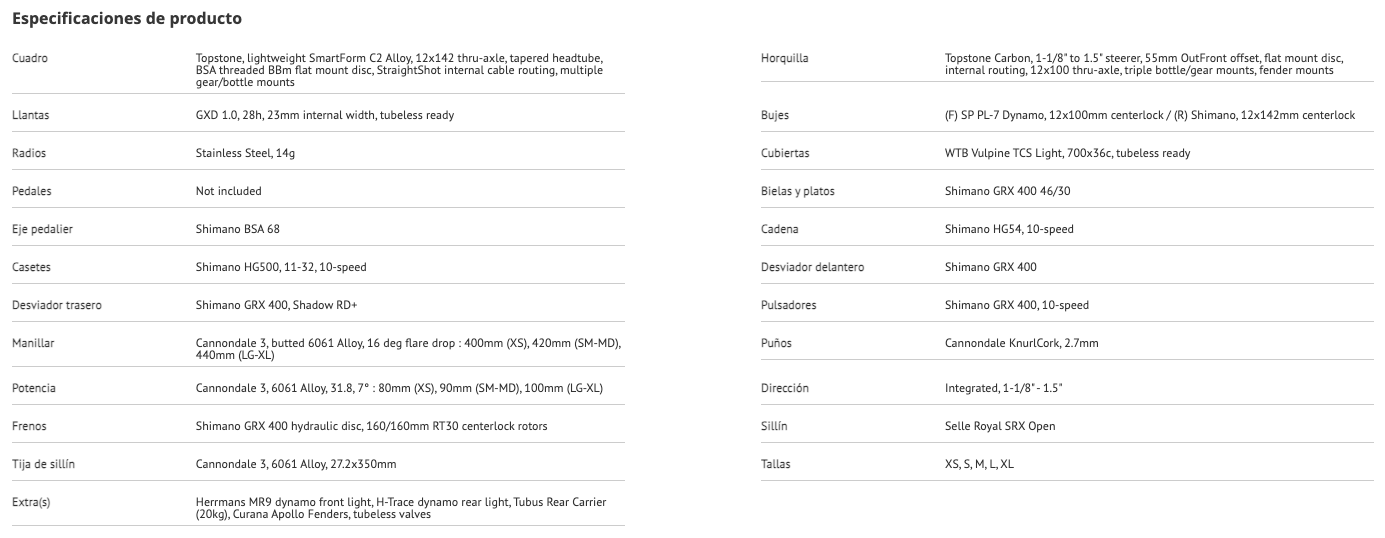The height and width of the screenshot is (538, 1385).
Task: Select the 'Cuadro' specification label
Action: click(x=30, y=58)
